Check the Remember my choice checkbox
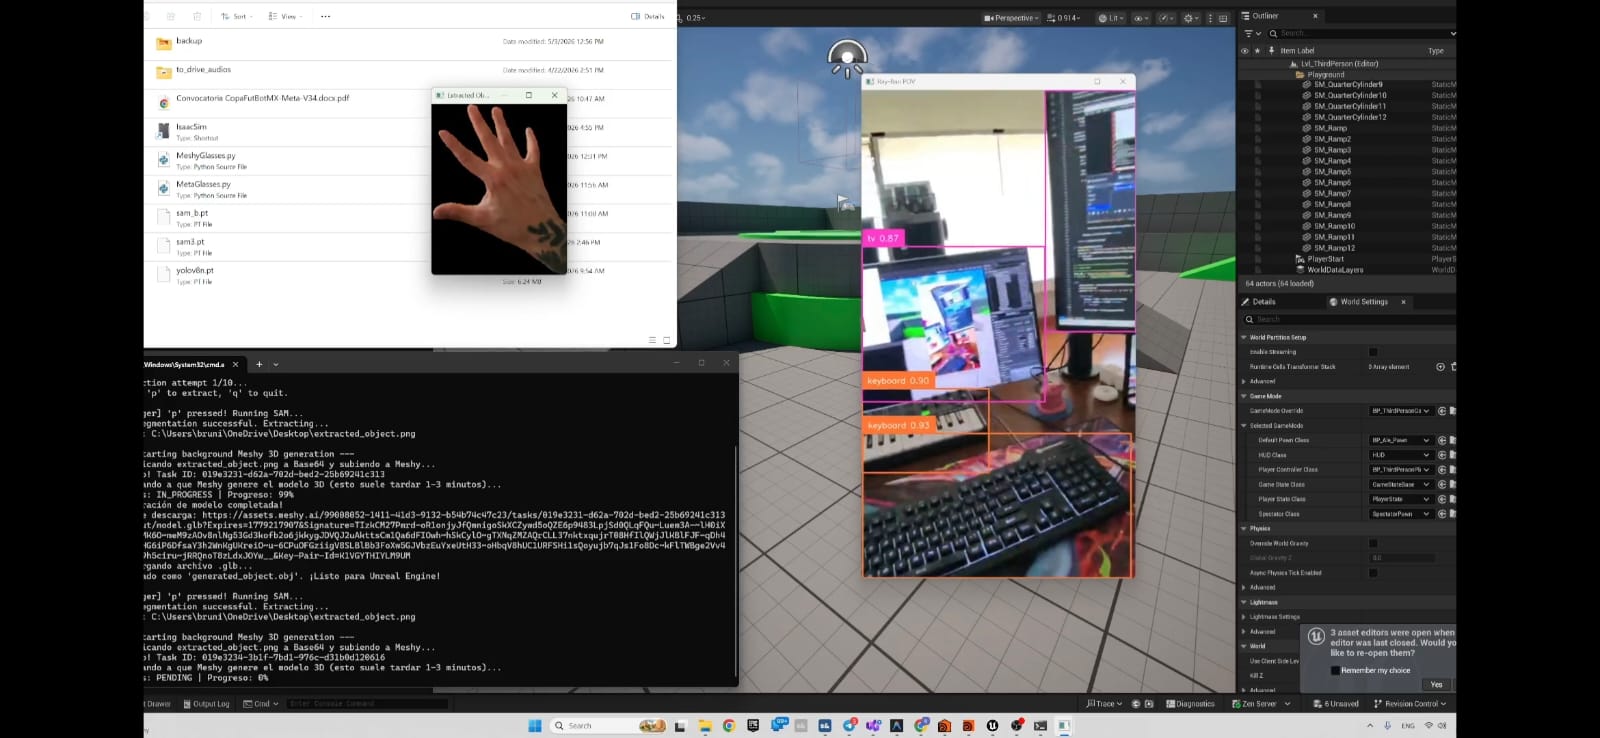This screenshot has height=738, width=1600. (x=1335, y=670)
